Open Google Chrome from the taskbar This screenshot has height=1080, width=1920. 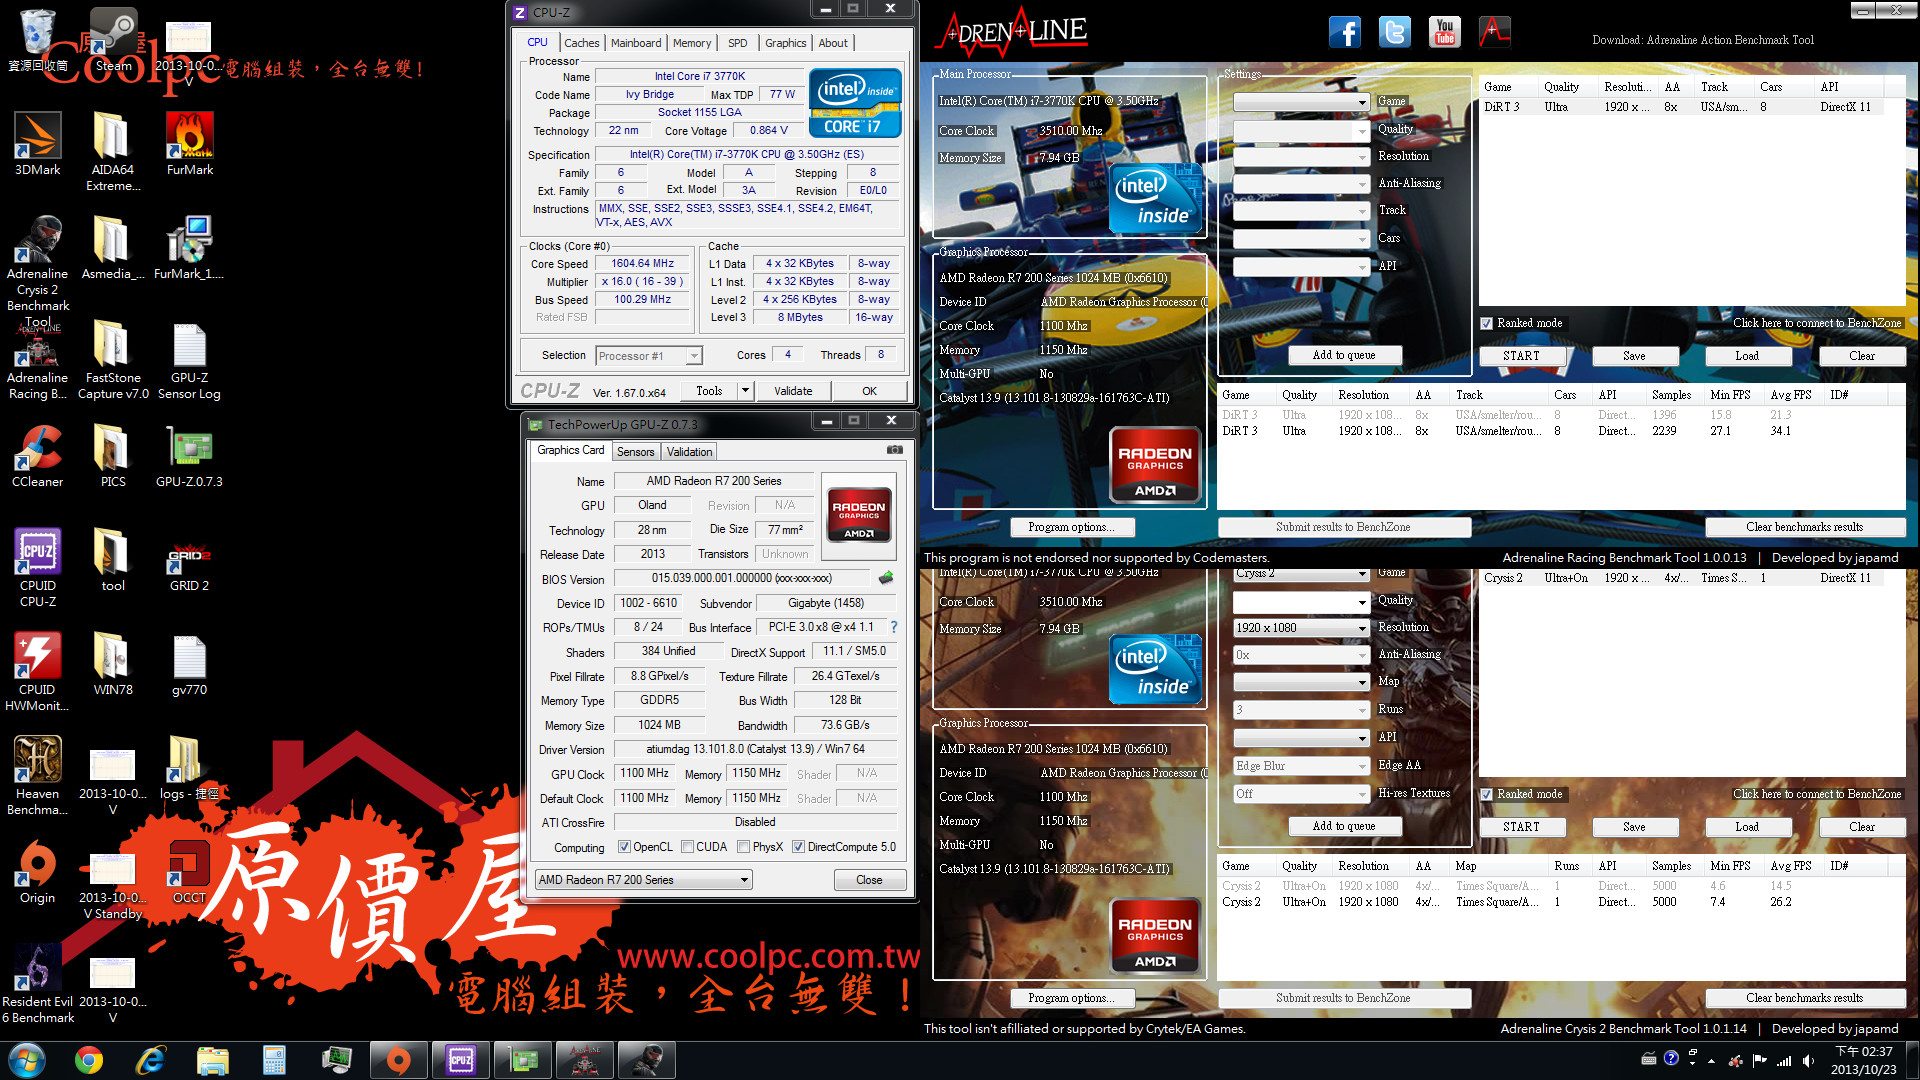pyautogui.click(x=89, y=1060)
